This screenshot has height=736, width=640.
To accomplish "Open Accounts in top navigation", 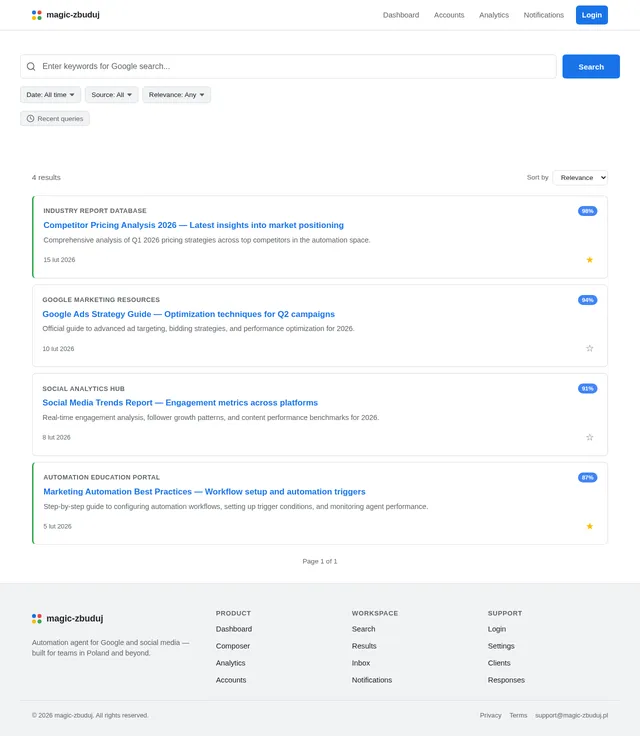I will tap(449, 15).
